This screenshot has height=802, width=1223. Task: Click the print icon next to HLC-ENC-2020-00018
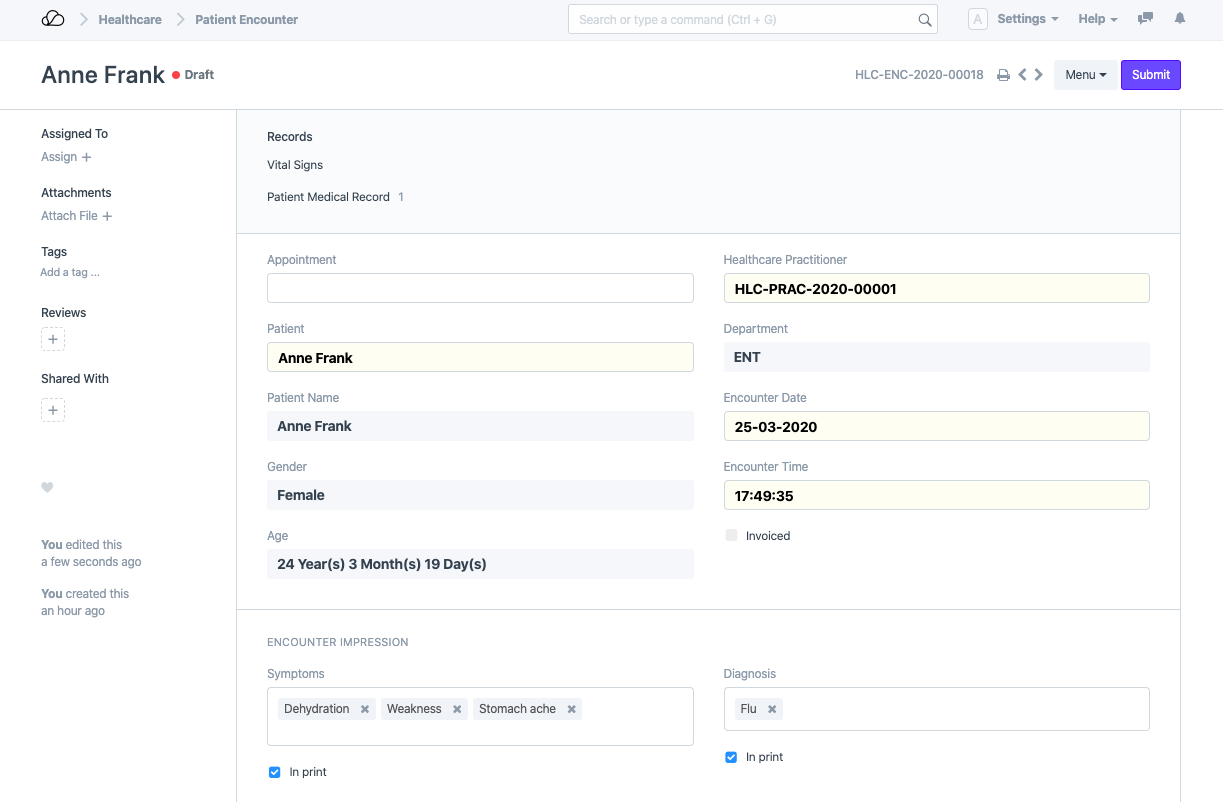(1004, 74)
